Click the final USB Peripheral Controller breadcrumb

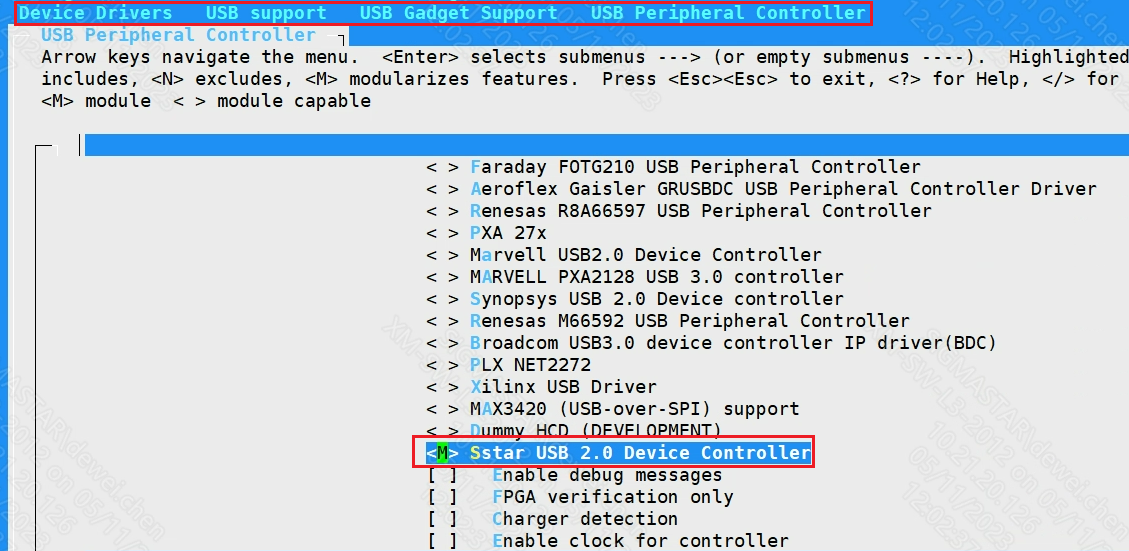click(x=728, y=13)
